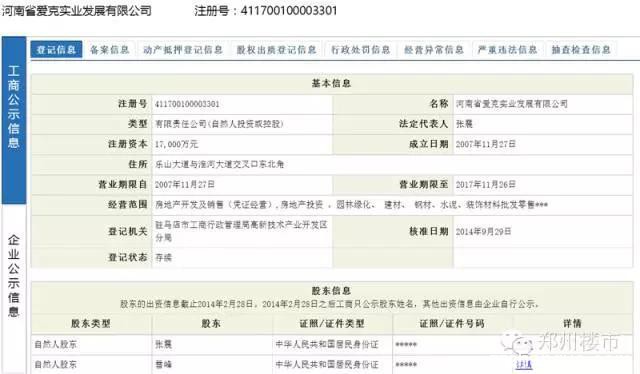The height and width of the screenshot is (374, 640).
Task: Click the 法定代表人 value 张晨
Action: click(464, 124)
